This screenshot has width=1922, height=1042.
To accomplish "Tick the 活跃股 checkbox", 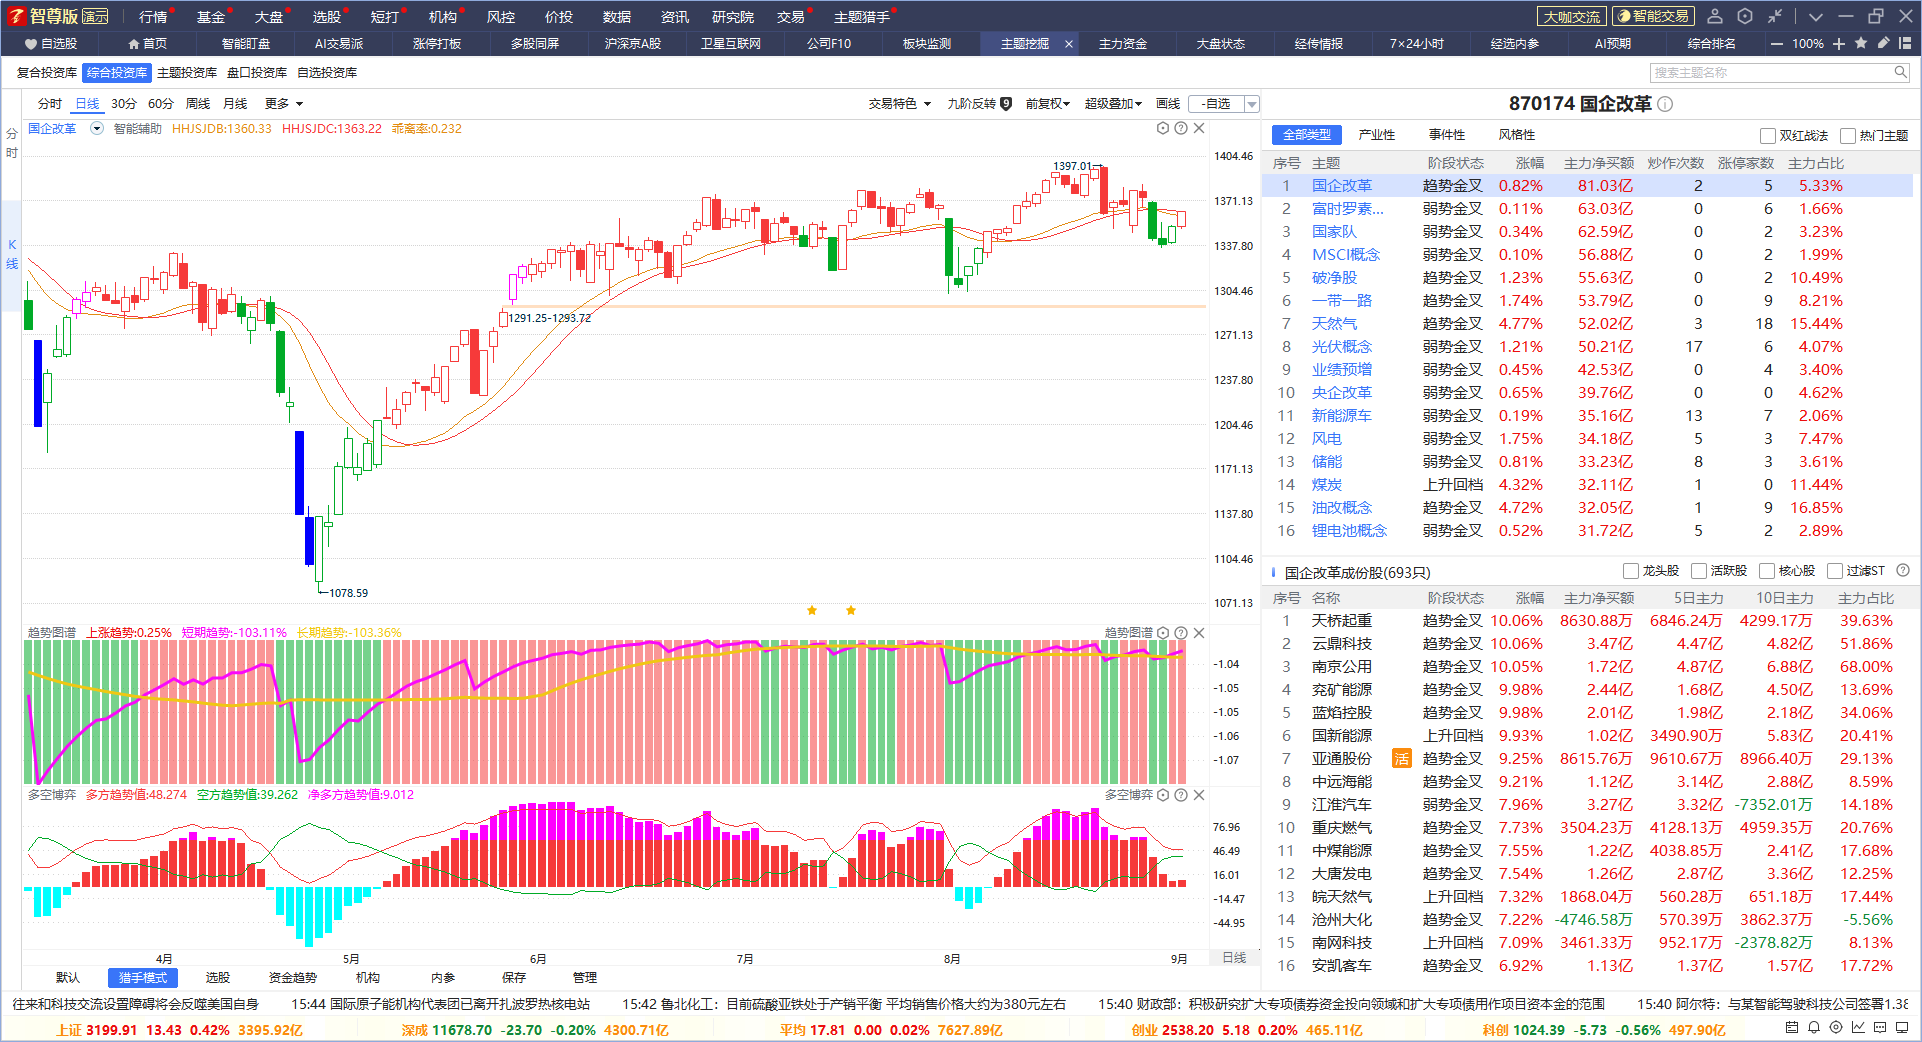I will click(x=1699, y=571).
